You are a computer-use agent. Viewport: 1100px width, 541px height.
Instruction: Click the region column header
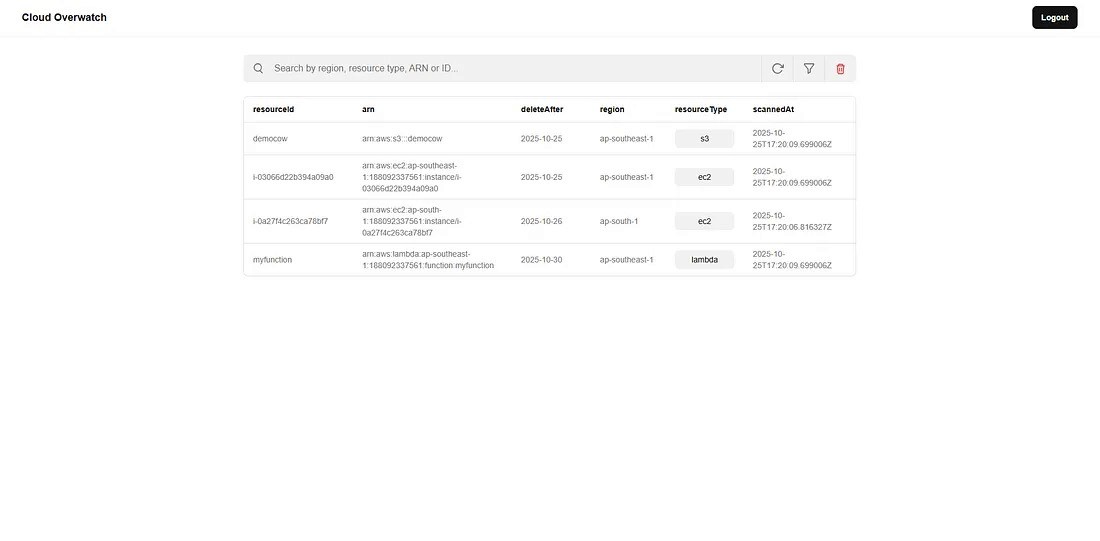tap(612, 109)
